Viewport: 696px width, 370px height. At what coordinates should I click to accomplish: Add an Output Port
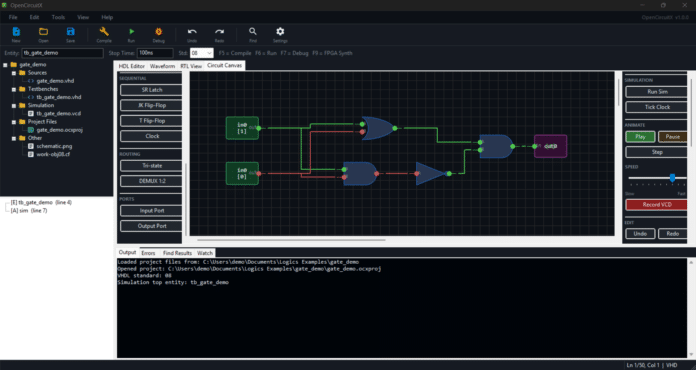[x=152, y=226]
